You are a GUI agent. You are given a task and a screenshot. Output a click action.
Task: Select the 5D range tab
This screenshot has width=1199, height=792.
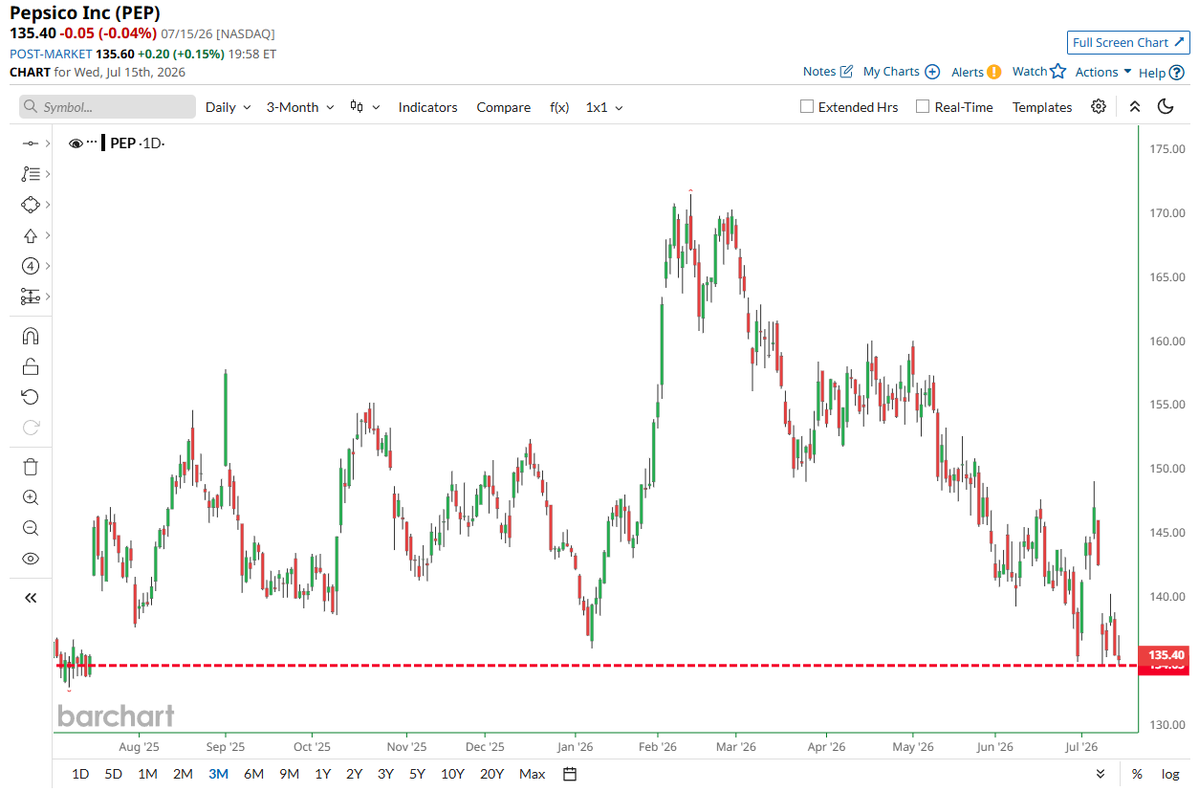tap(113, 774)
